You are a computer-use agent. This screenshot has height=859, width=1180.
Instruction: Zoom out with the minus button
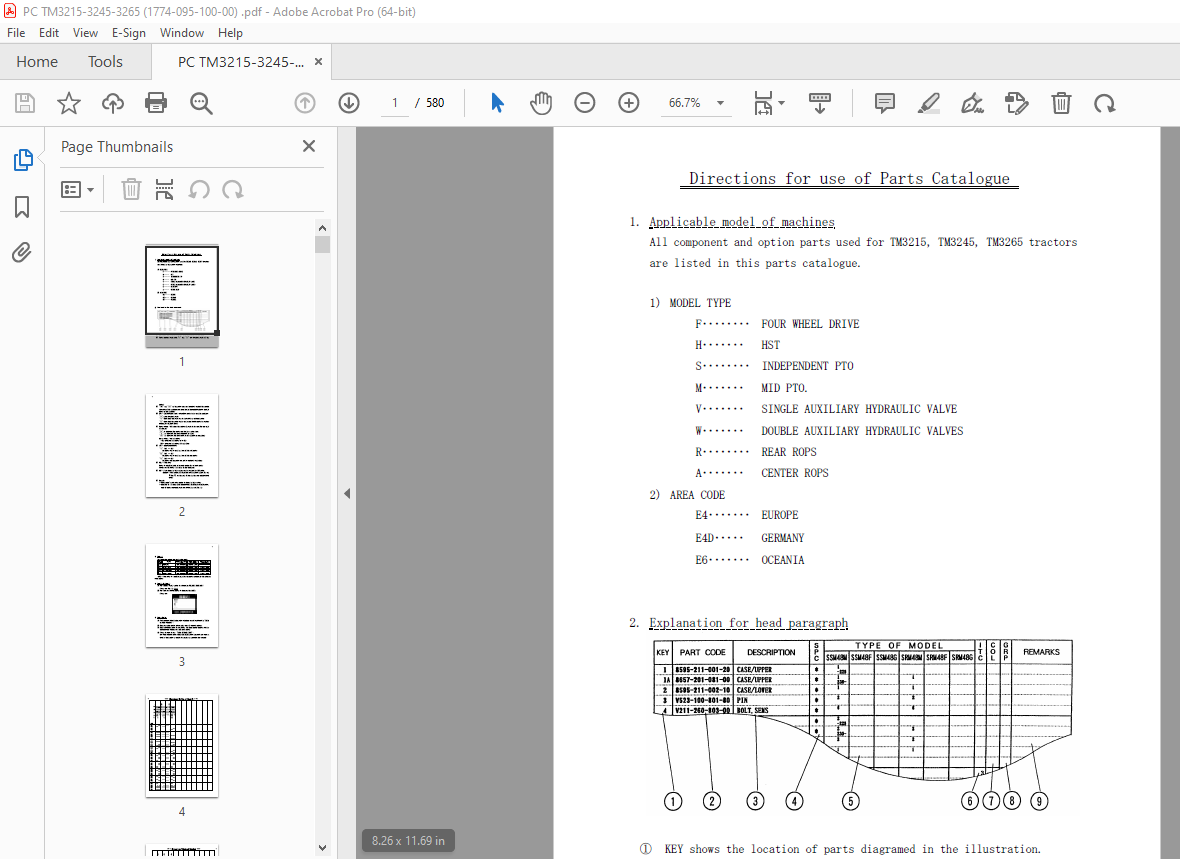[x=585, y=103]
